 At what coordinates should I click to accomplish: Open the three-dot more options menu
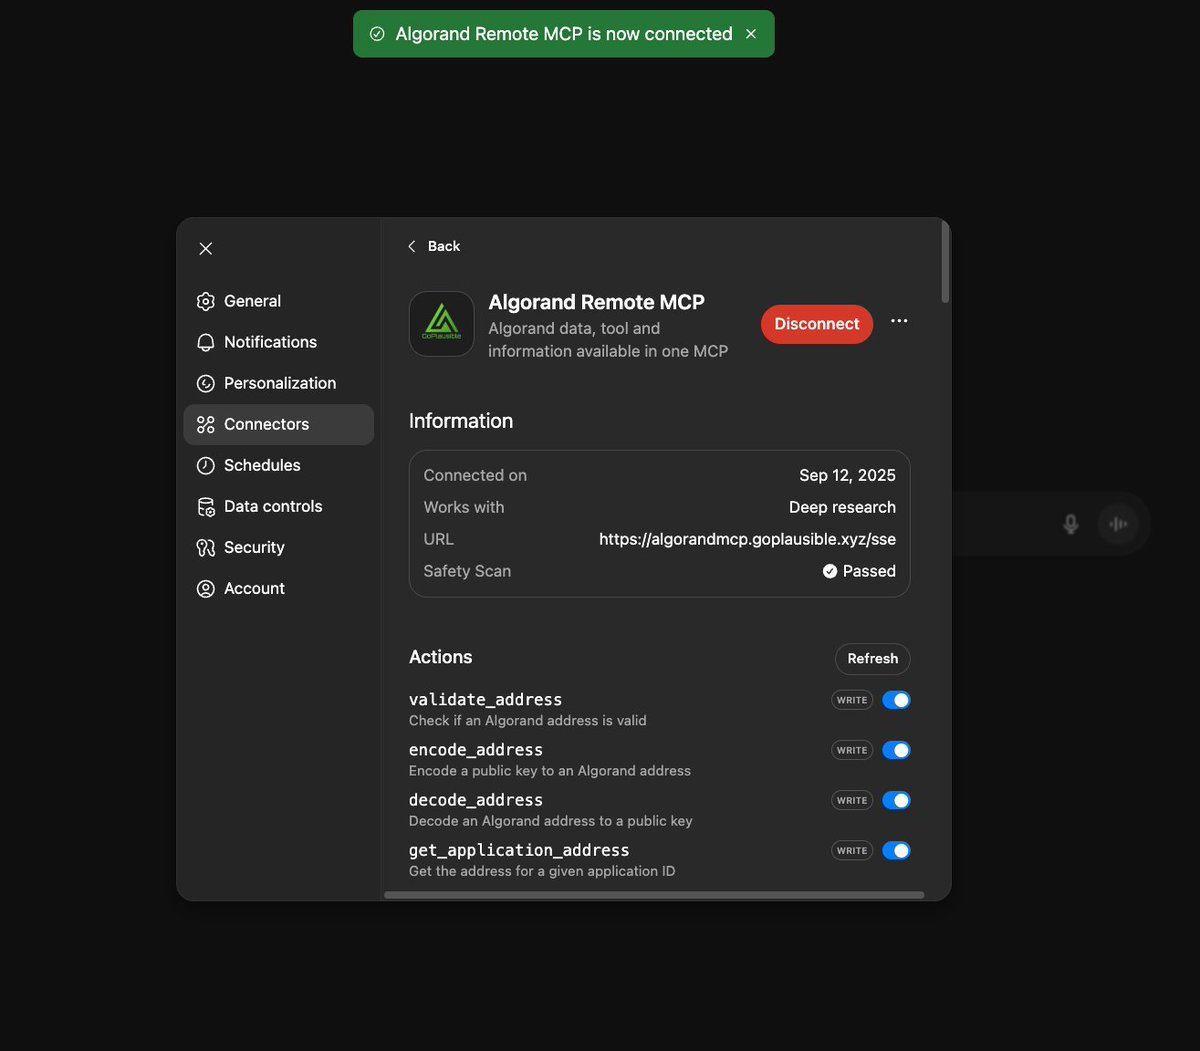[x=899, y=321]
